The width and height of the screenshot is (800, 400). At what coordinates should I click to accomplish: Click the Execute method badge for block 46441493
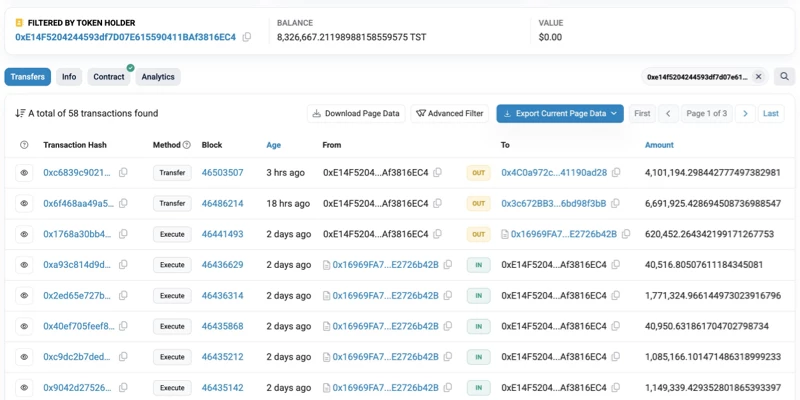172,234
